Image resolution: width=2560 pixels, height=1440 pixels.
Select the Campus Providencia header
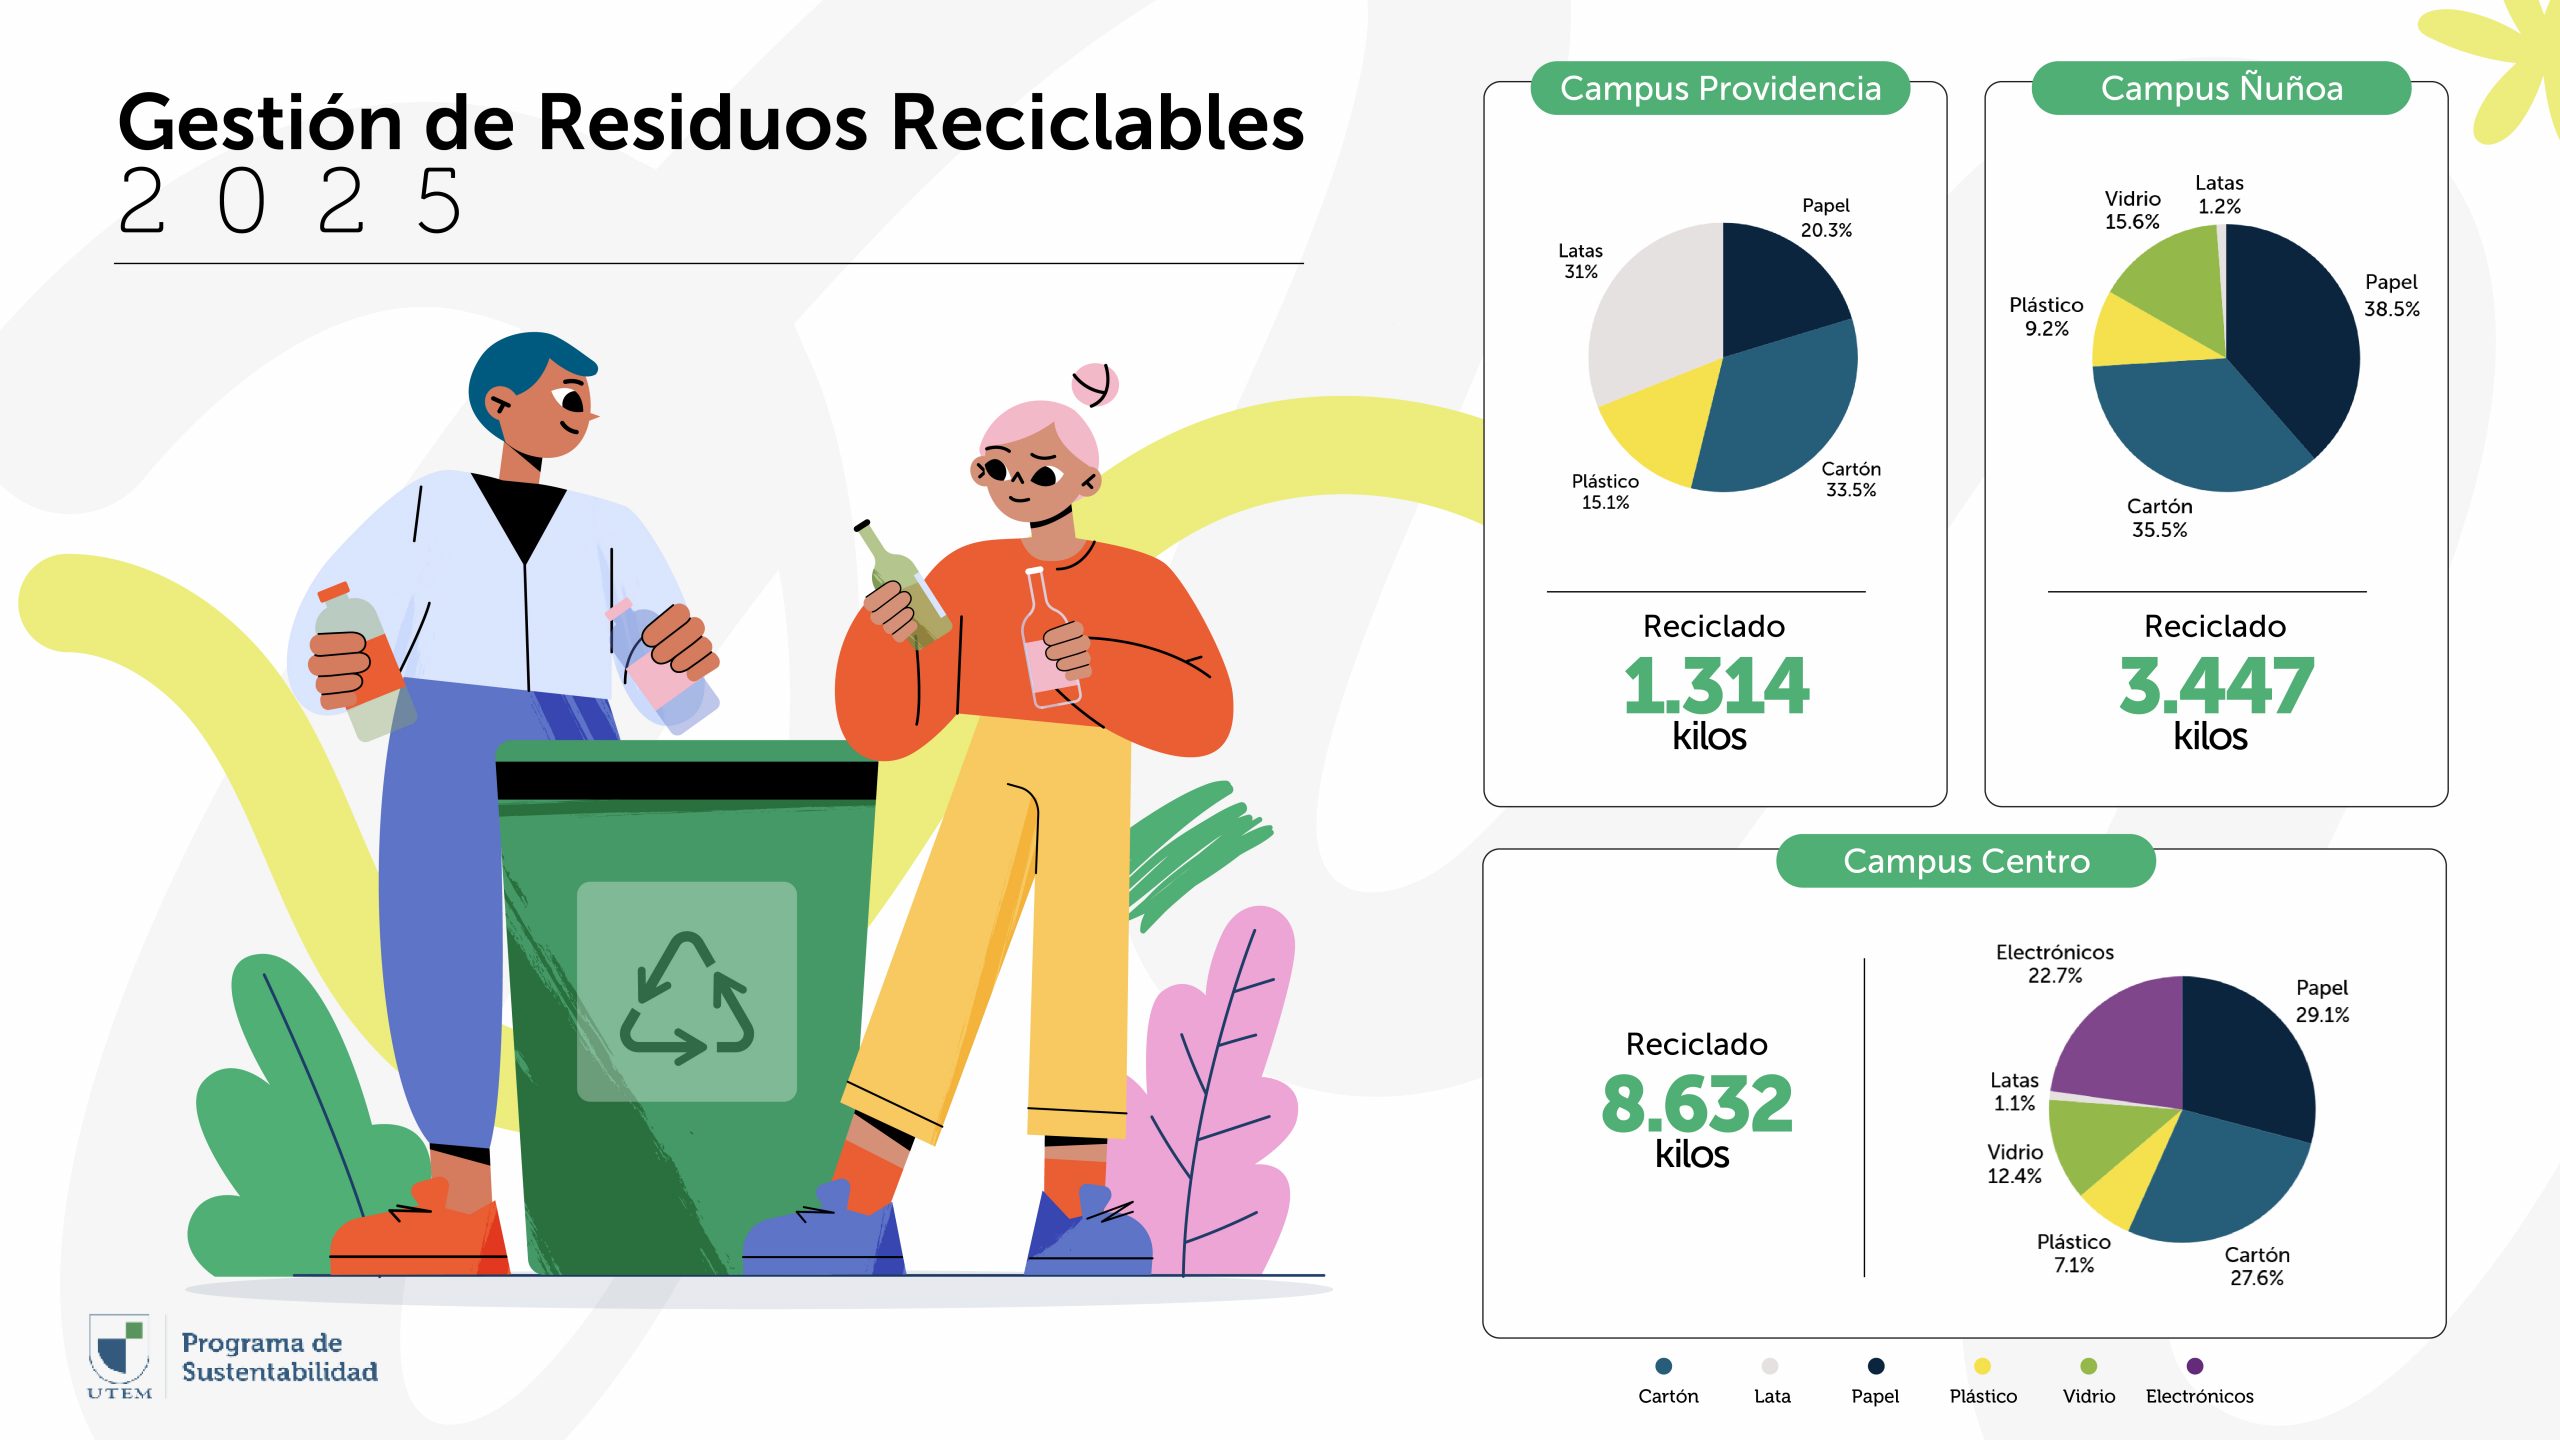[1720, 88]
